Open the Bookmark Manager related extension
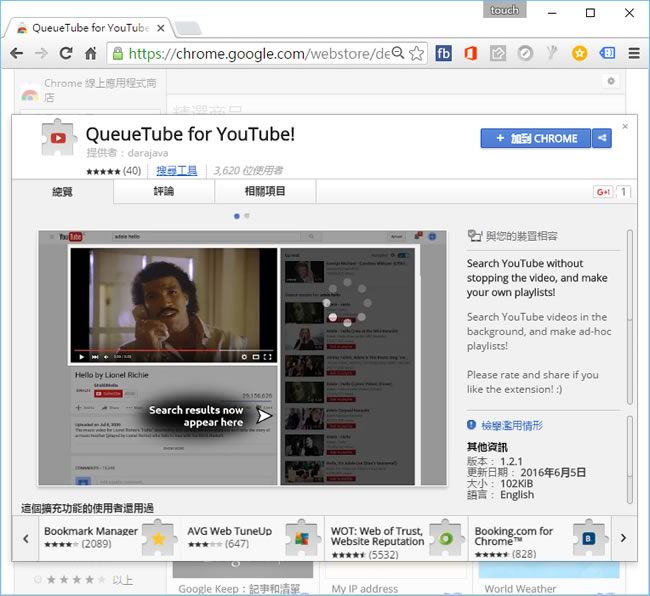The image size is (650, 596). (x=110, y=538)
